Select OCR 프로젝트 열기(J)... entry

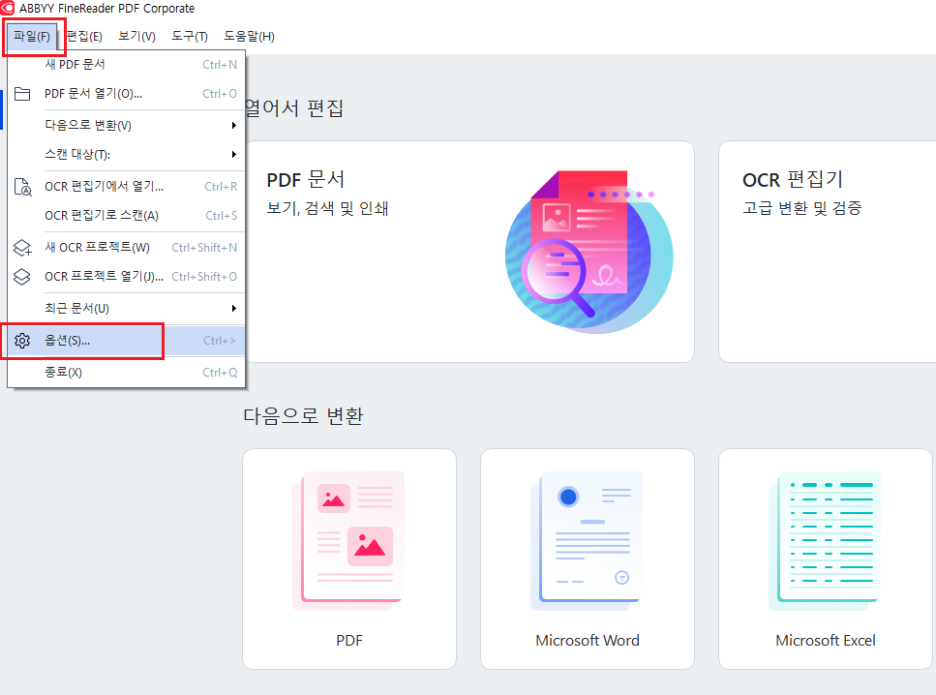[126, 276]
